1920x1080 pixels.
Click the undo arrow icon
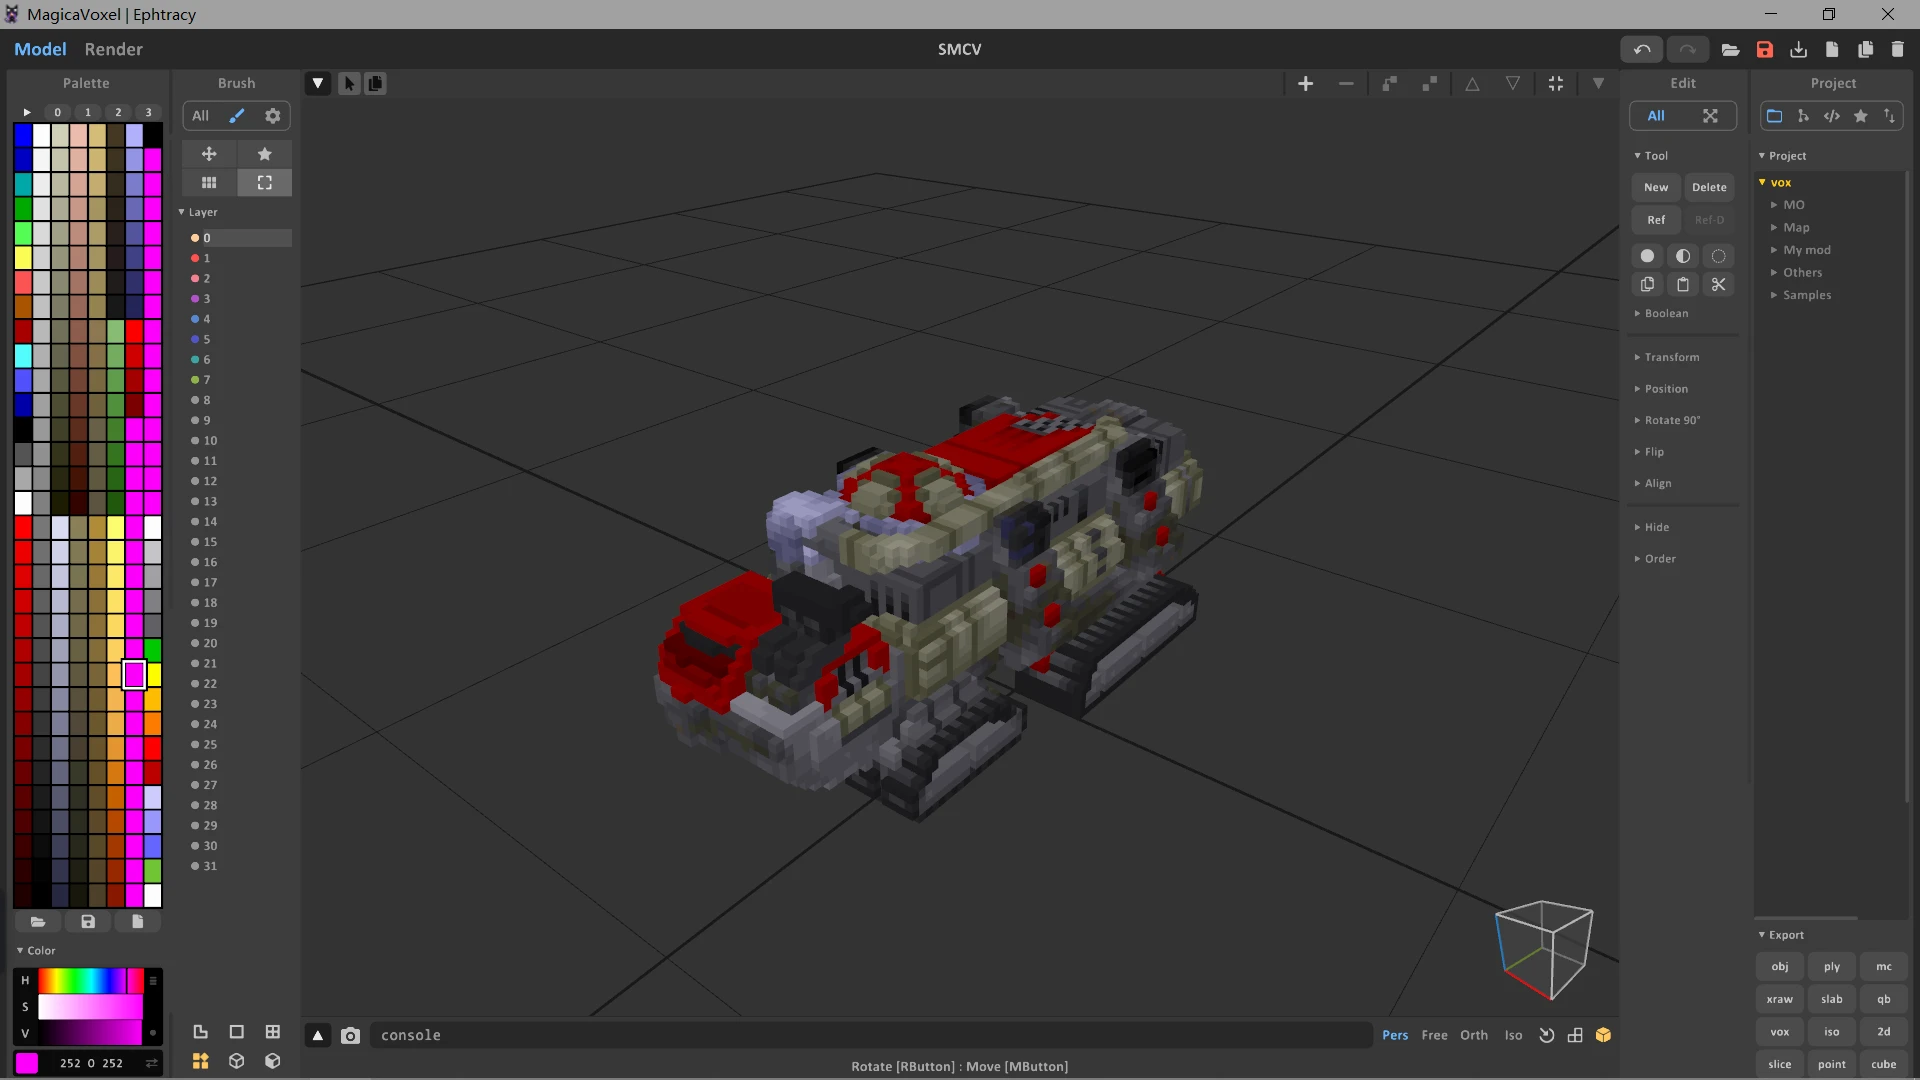point(1641,49)
